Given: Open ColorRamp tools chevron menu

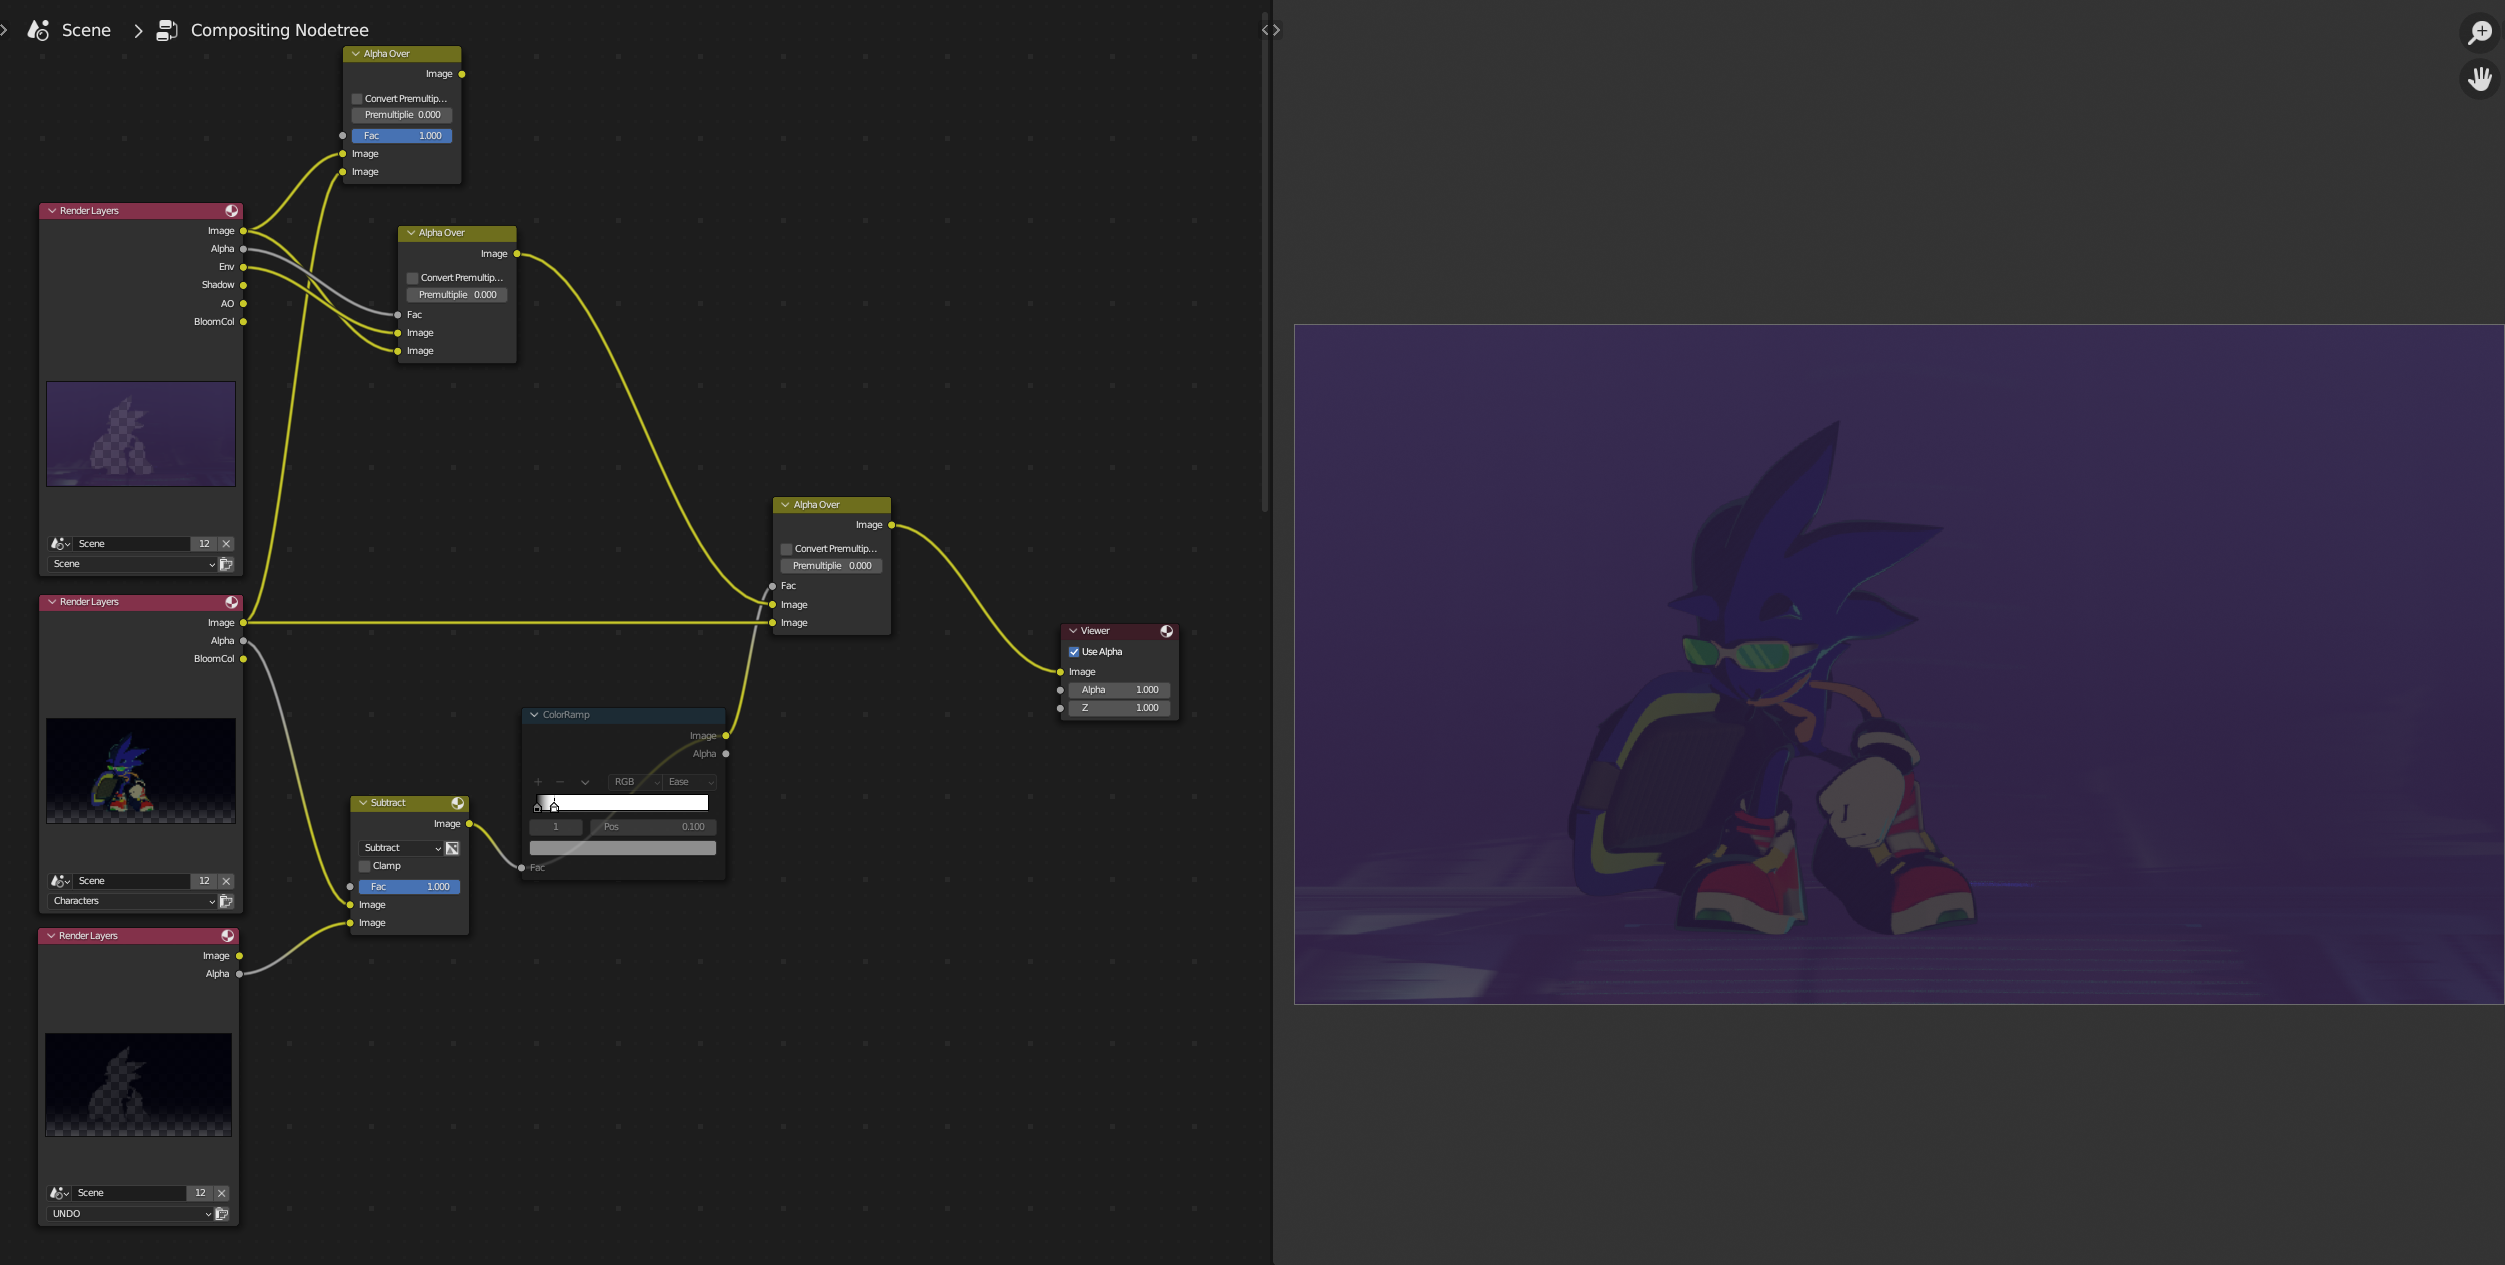Looking at the screenshot, I should pos(585,782).
